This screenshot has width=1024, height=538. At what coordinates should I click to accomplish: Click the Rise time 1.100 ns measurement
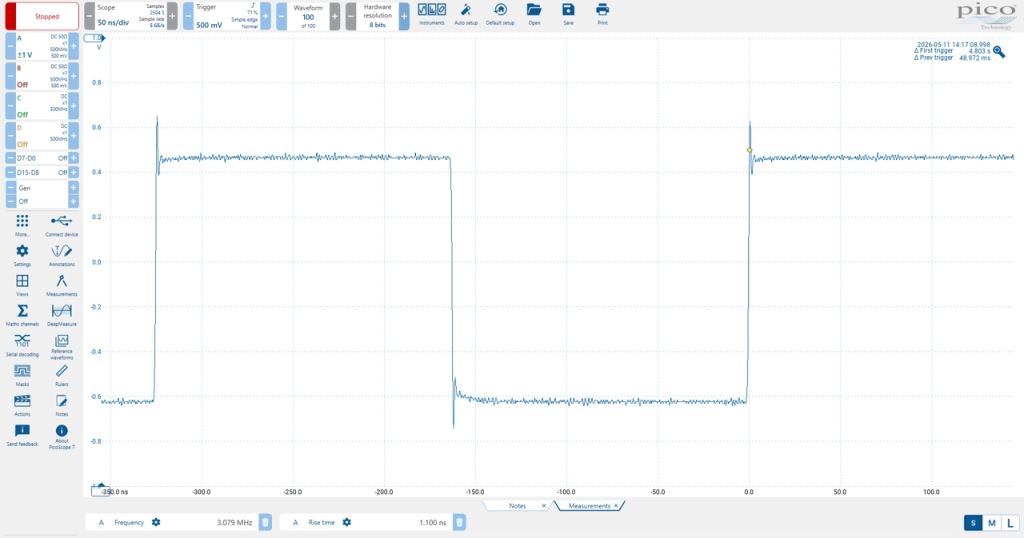tap(366, 522)
